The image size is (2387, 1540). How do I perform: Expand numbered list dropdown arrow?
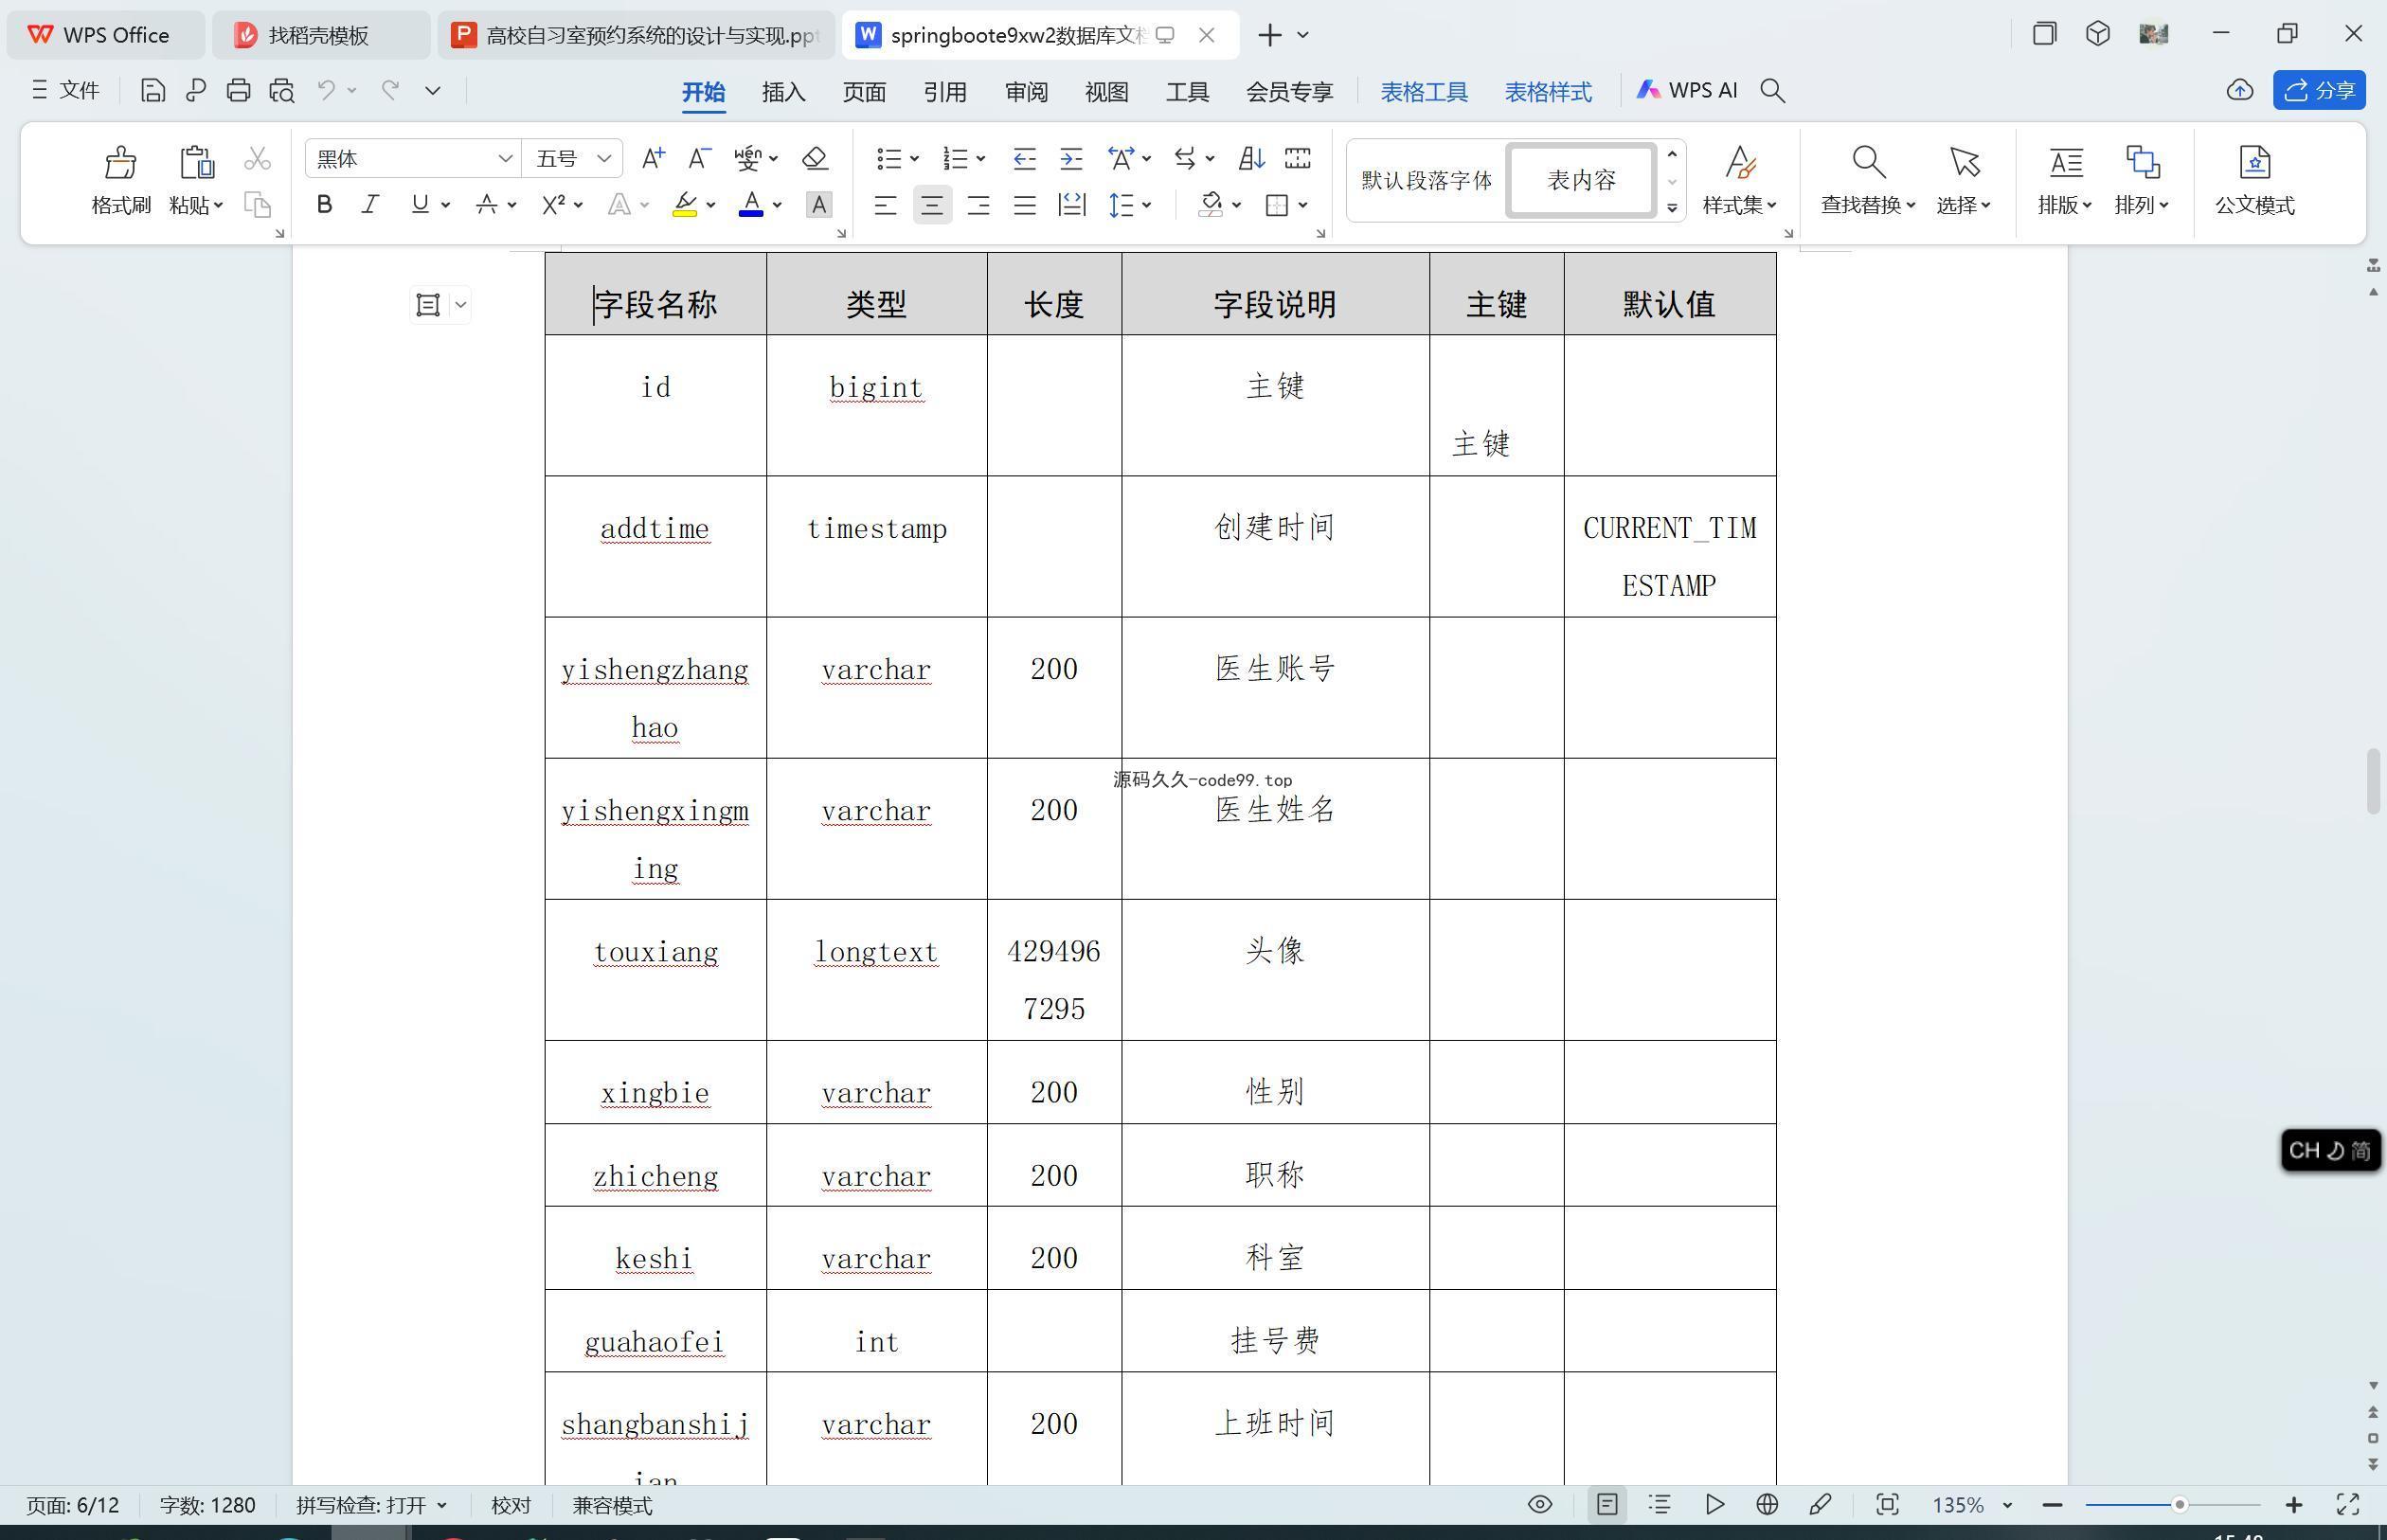pos(981,159)
